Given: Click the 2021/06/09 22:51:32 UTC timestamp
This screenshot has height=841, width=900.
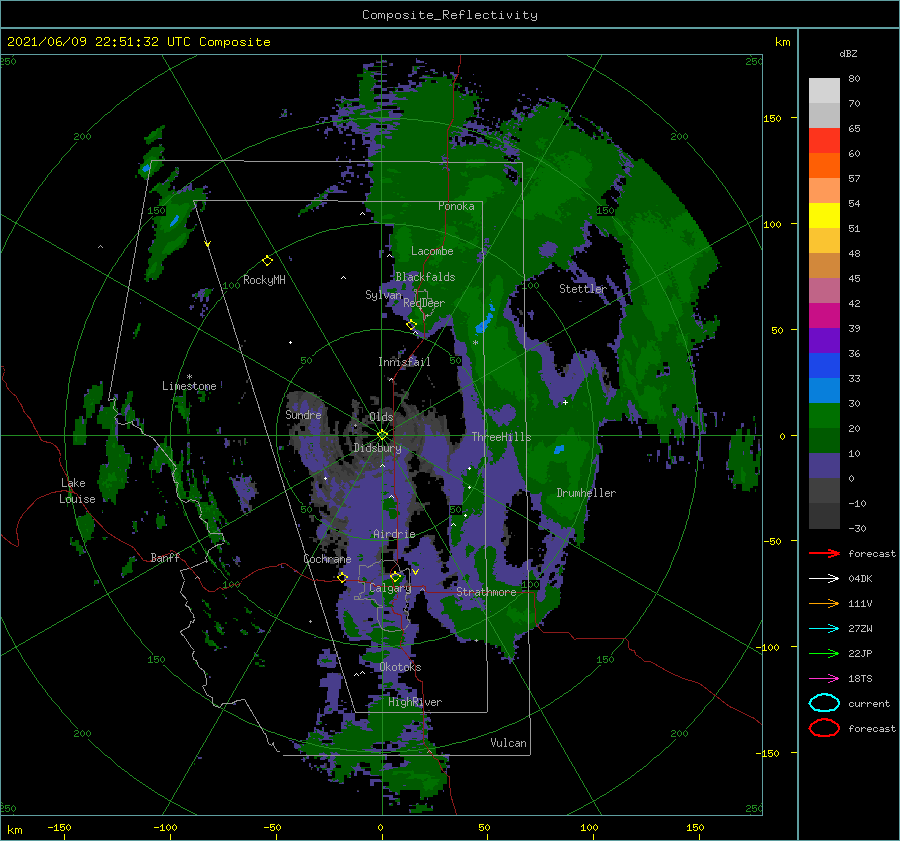Looking at the screenshot, I should pyautogui.click(x=100, y=42).
